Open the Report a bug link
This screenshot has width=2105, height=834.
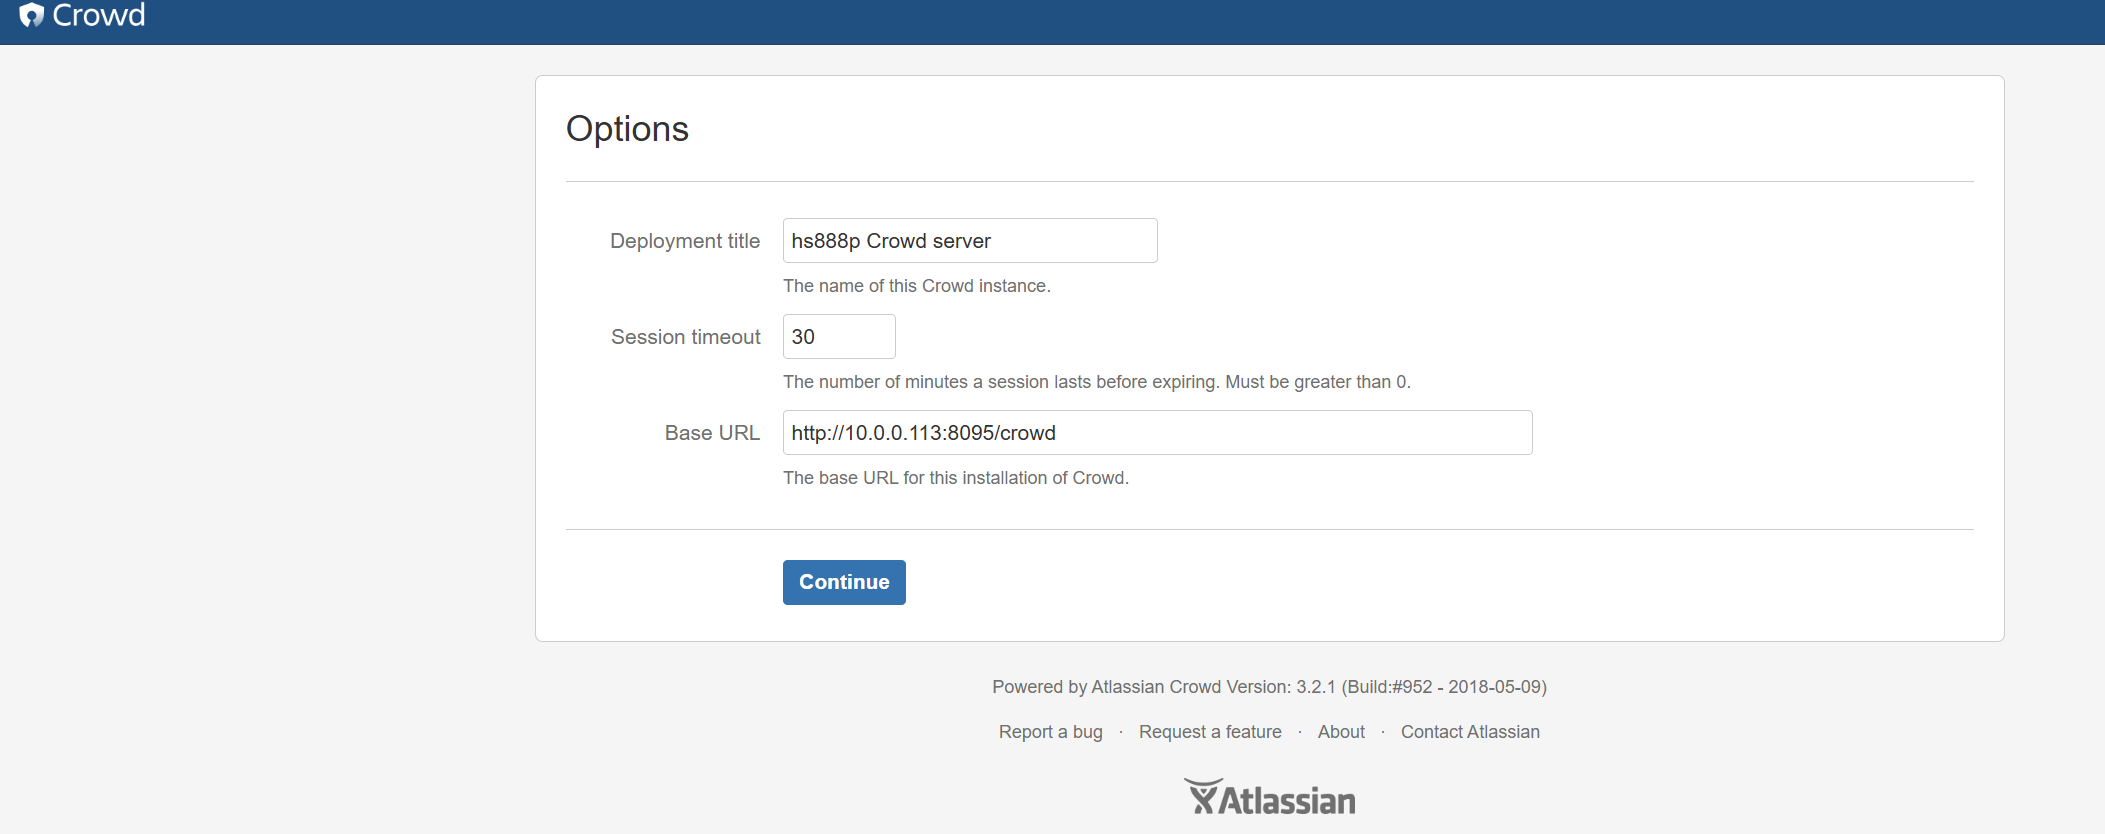pos(1050,732)
